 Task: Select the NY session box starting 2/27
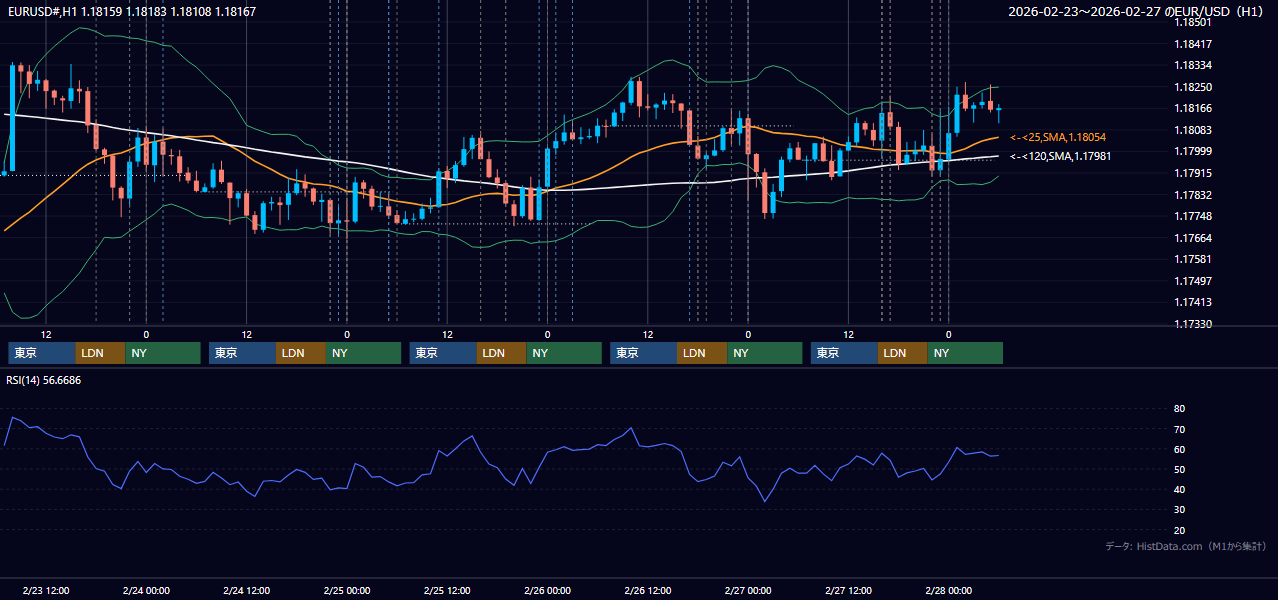(x=965, y=353)
